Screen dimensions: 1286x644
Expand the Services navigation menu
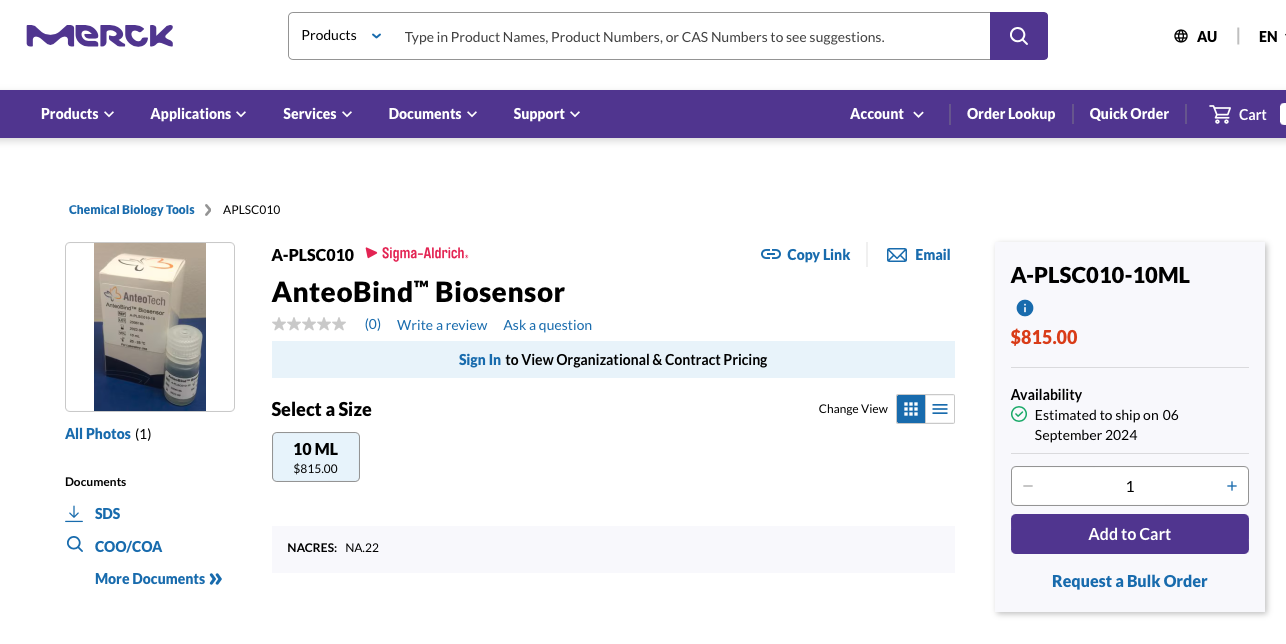[x=318, y=114]
